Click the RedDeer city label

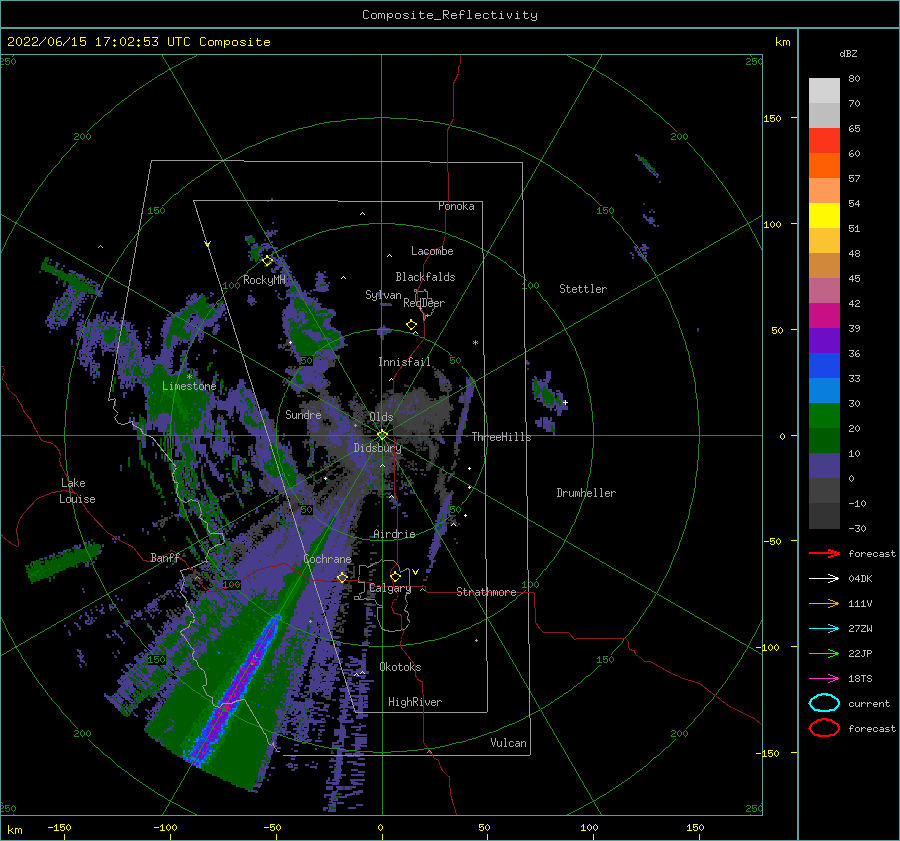coord(424,303)
